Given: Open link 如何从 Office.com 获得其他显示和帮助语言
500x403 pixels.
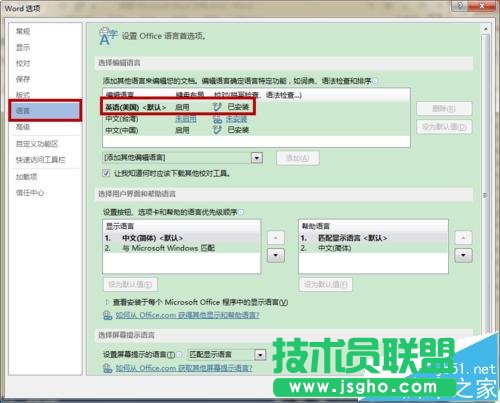Looking at the screenshot, I should coord(187,315).
